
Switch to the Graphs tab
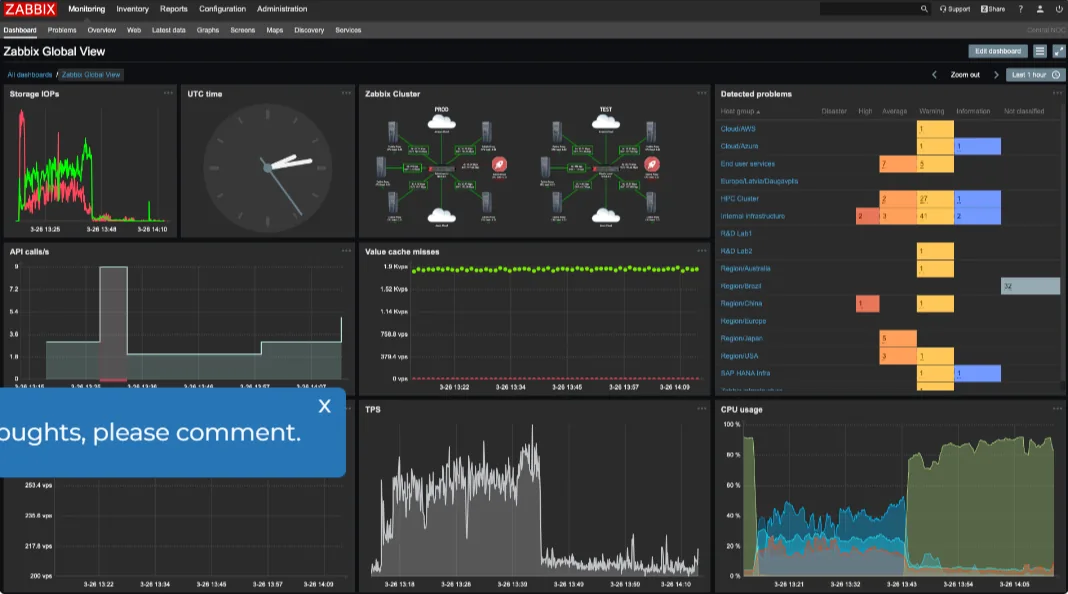pos(208,30)
